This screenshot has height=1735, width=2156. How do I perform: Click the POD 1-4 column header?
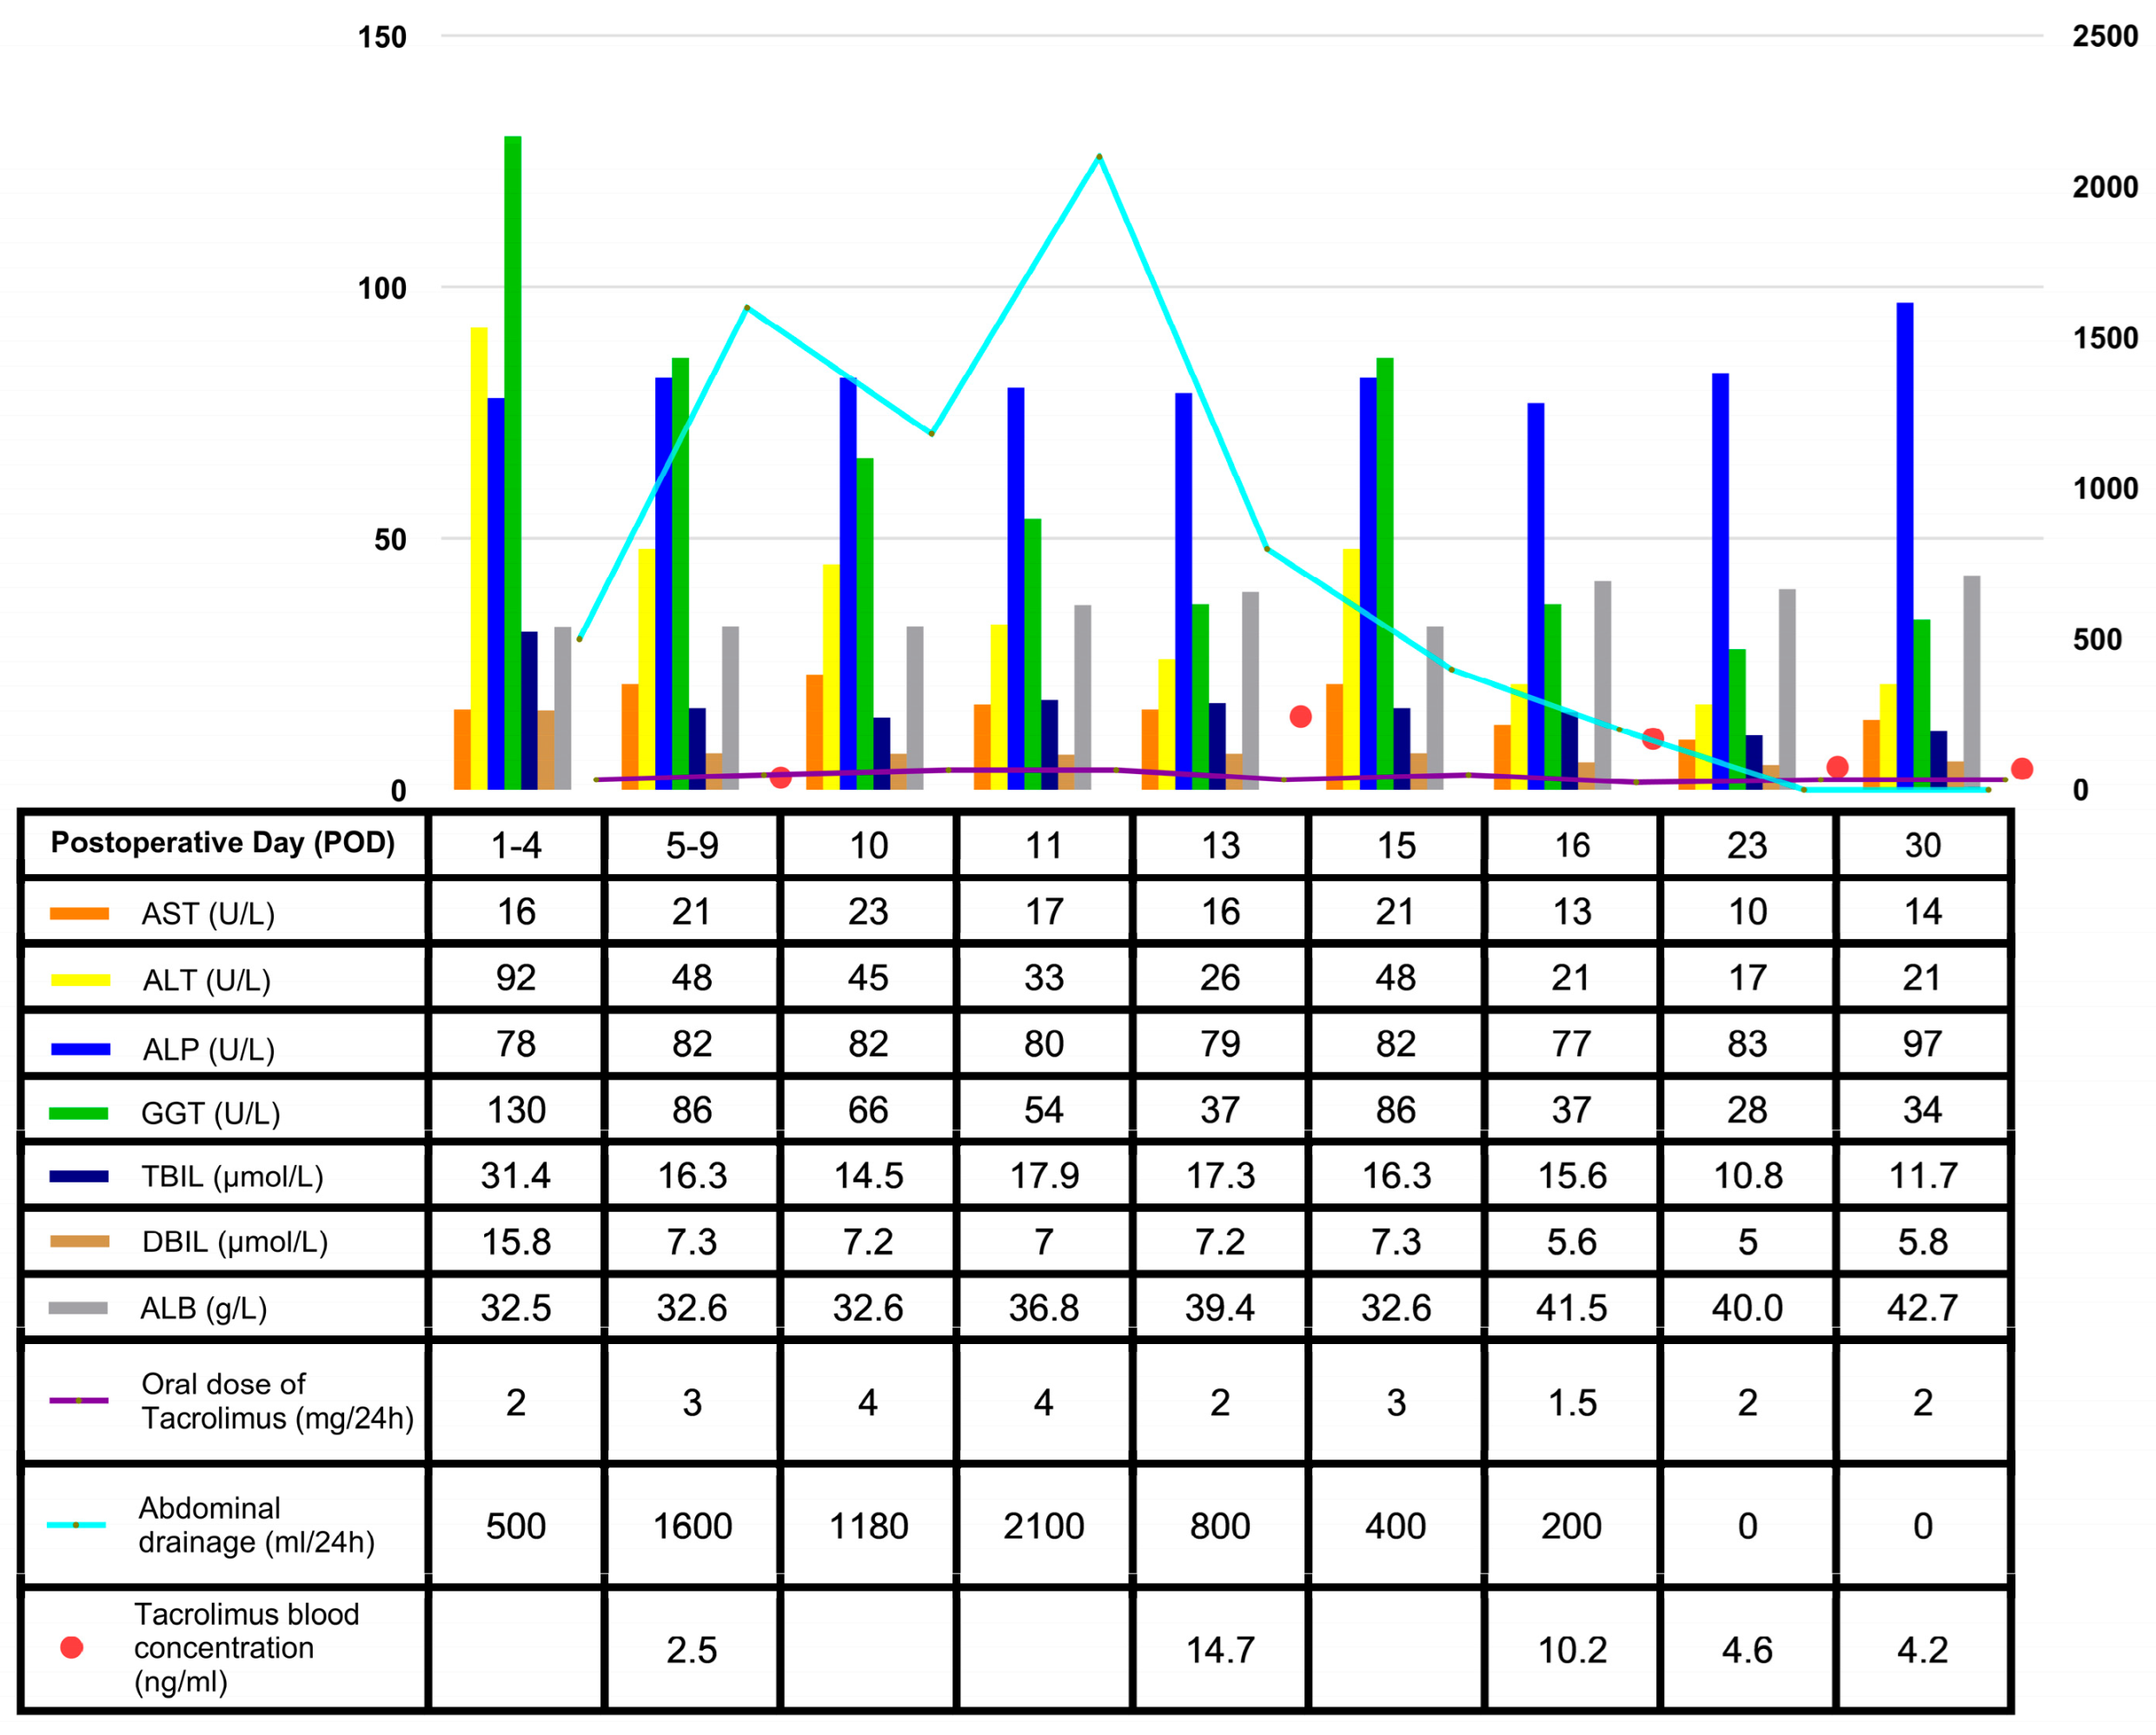(x=516, y=845)
